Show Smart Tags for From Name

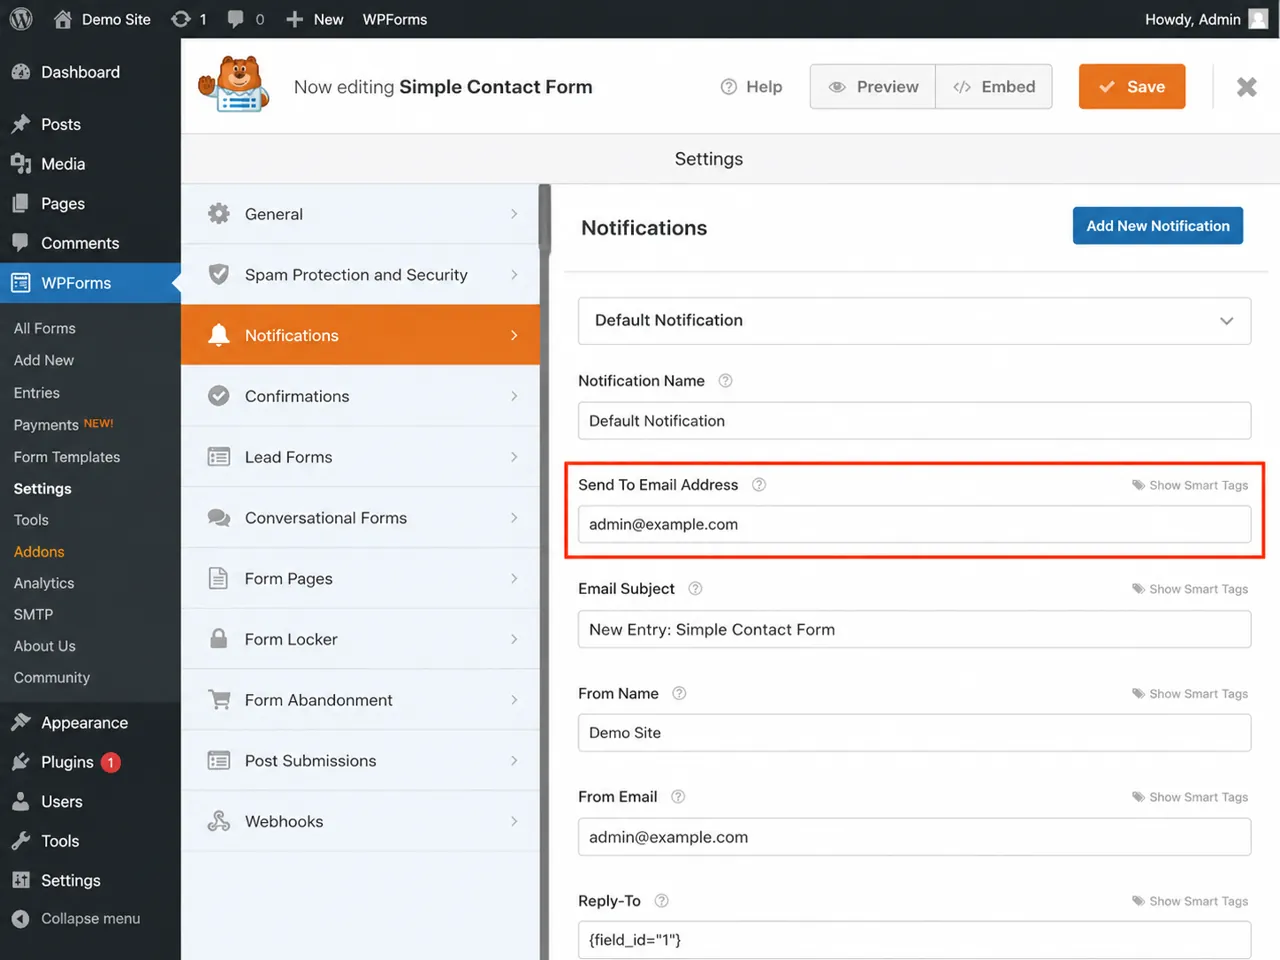click(x=1190, y=694)
